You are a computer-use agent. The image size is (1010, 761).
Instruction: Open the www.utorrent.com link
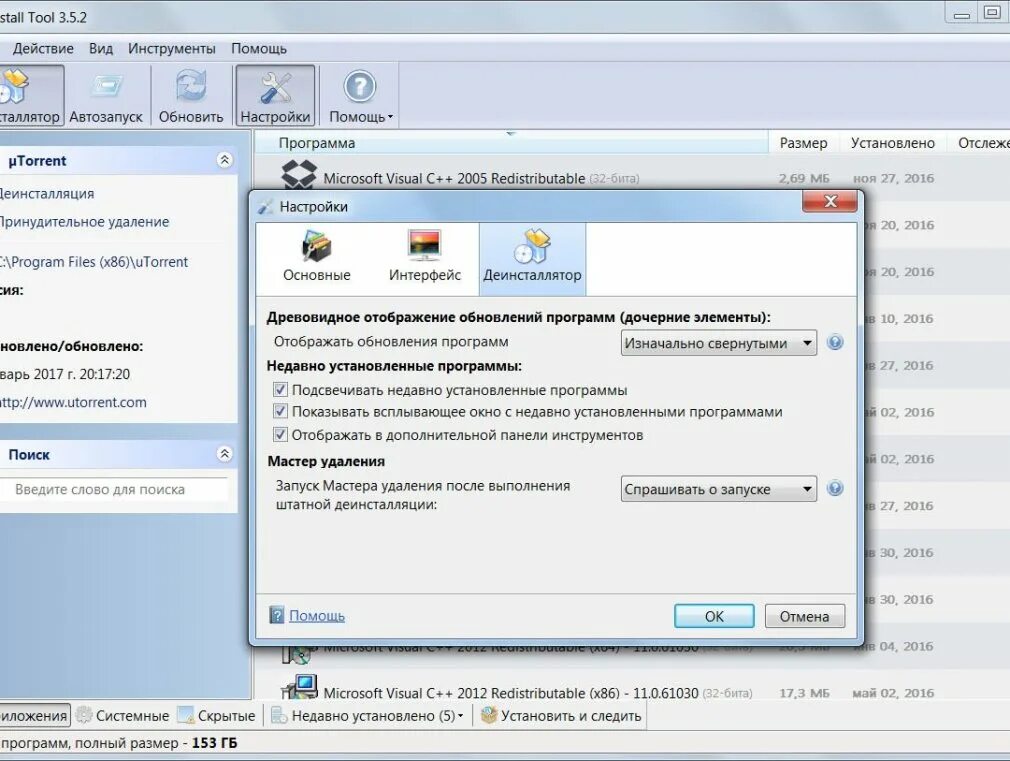click(x=73, y=402)
